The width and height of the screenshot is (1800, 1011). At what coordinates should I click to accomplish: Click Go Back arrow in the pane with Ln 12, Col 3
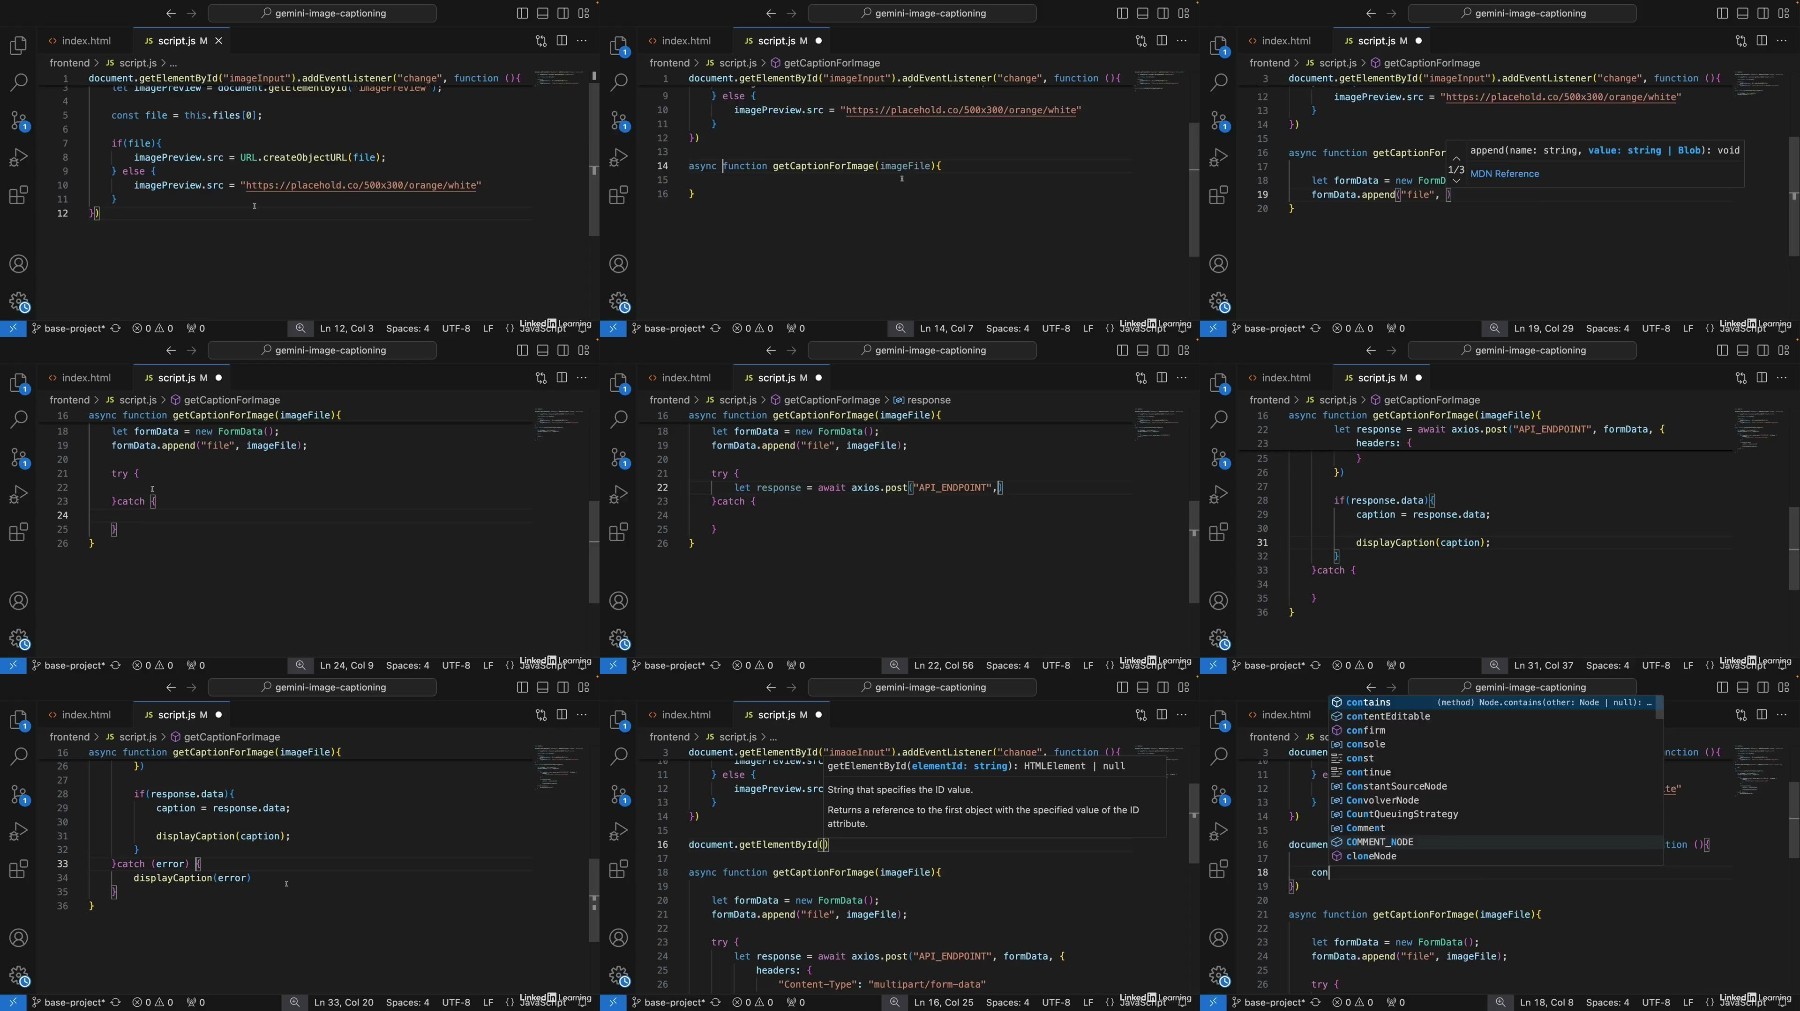171,13
